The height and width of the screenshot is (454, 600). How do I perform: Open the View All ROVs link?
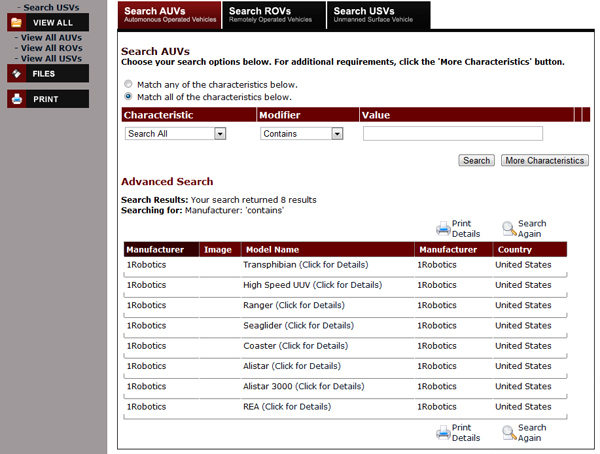[52, 48]
